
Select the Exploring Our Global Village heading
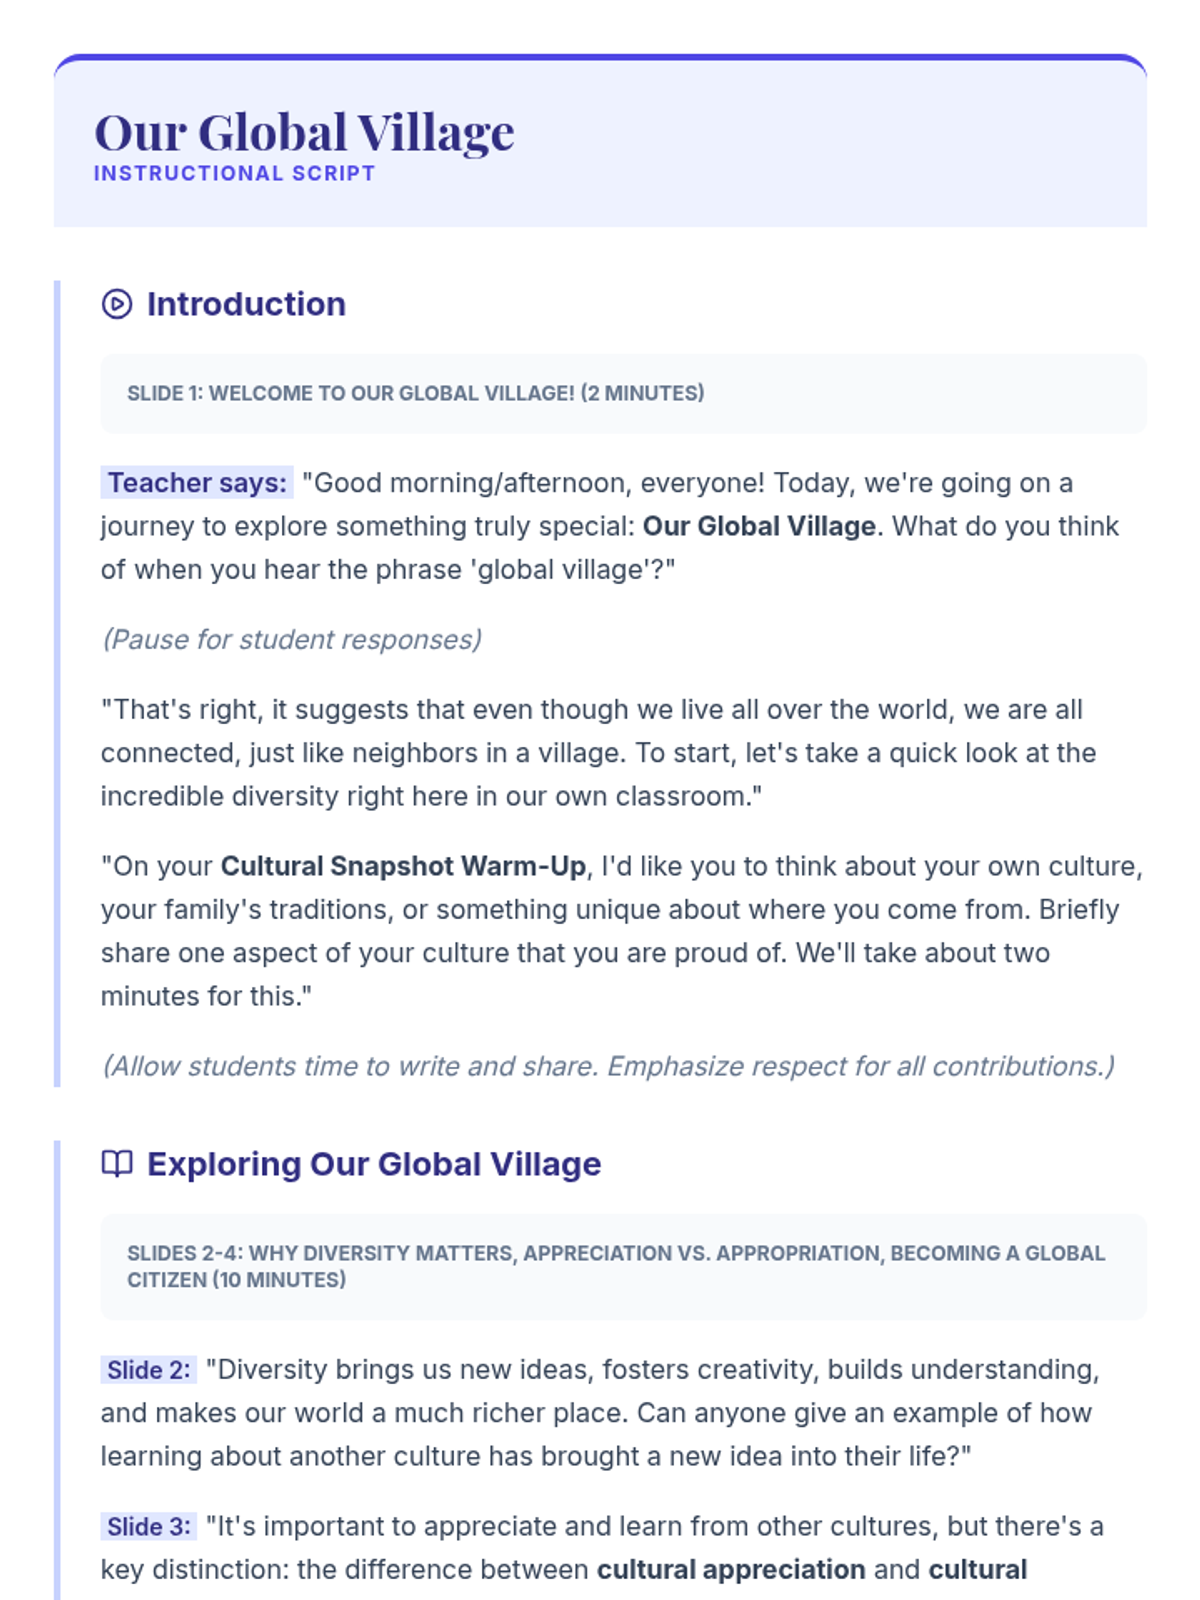click(x=374, y=1164)
